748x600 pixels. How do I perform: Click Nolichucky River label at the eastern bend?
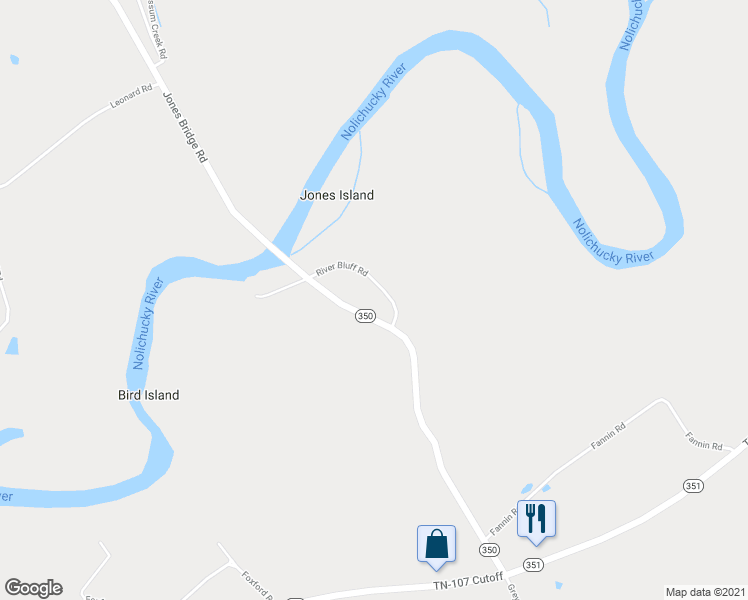click(613, 242)
